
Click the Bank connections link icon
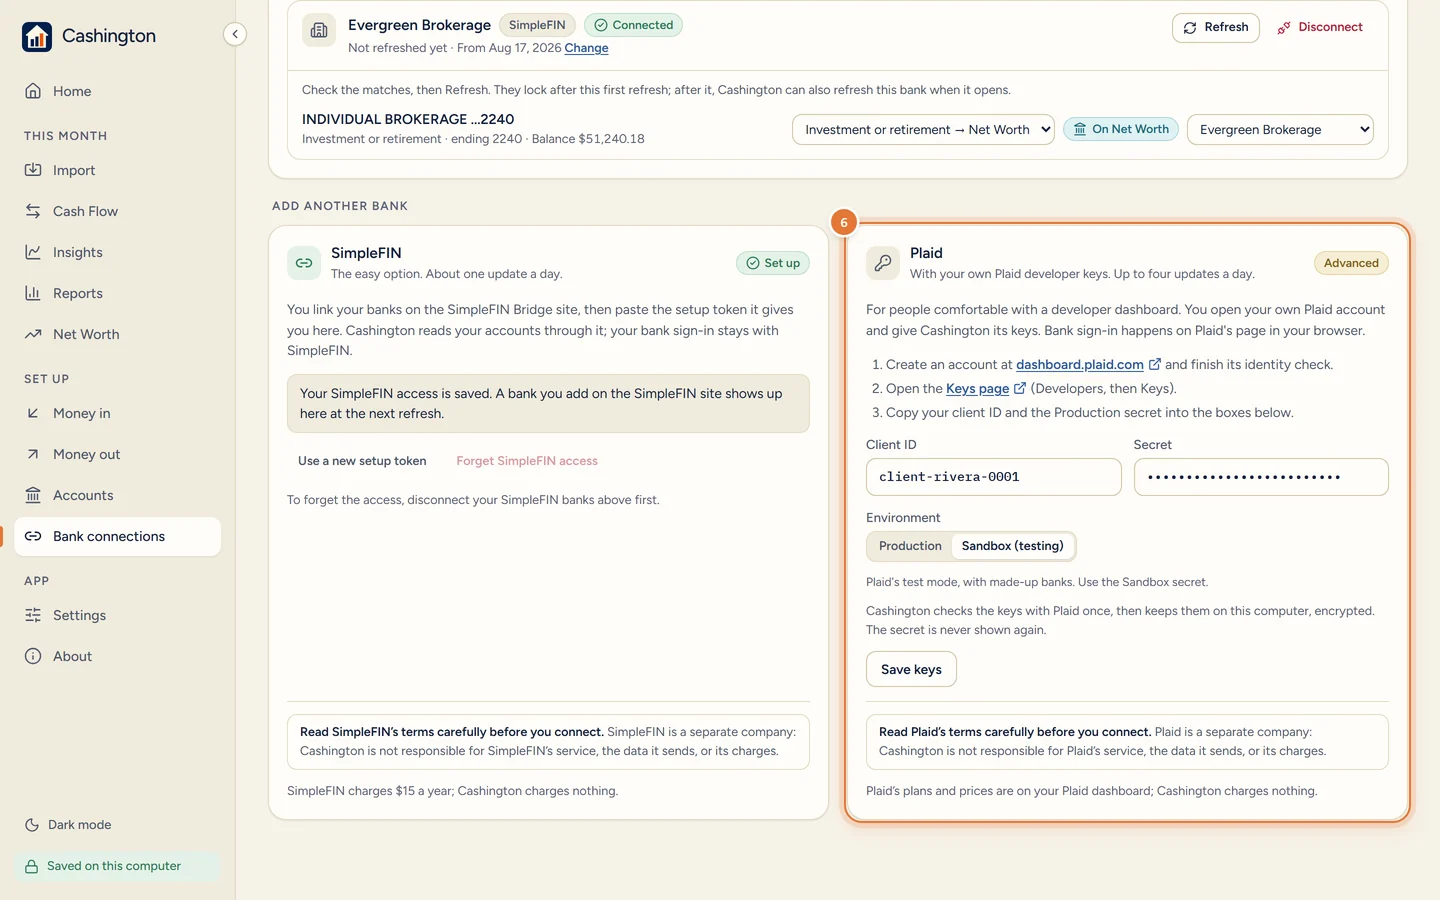click(33, 536)
